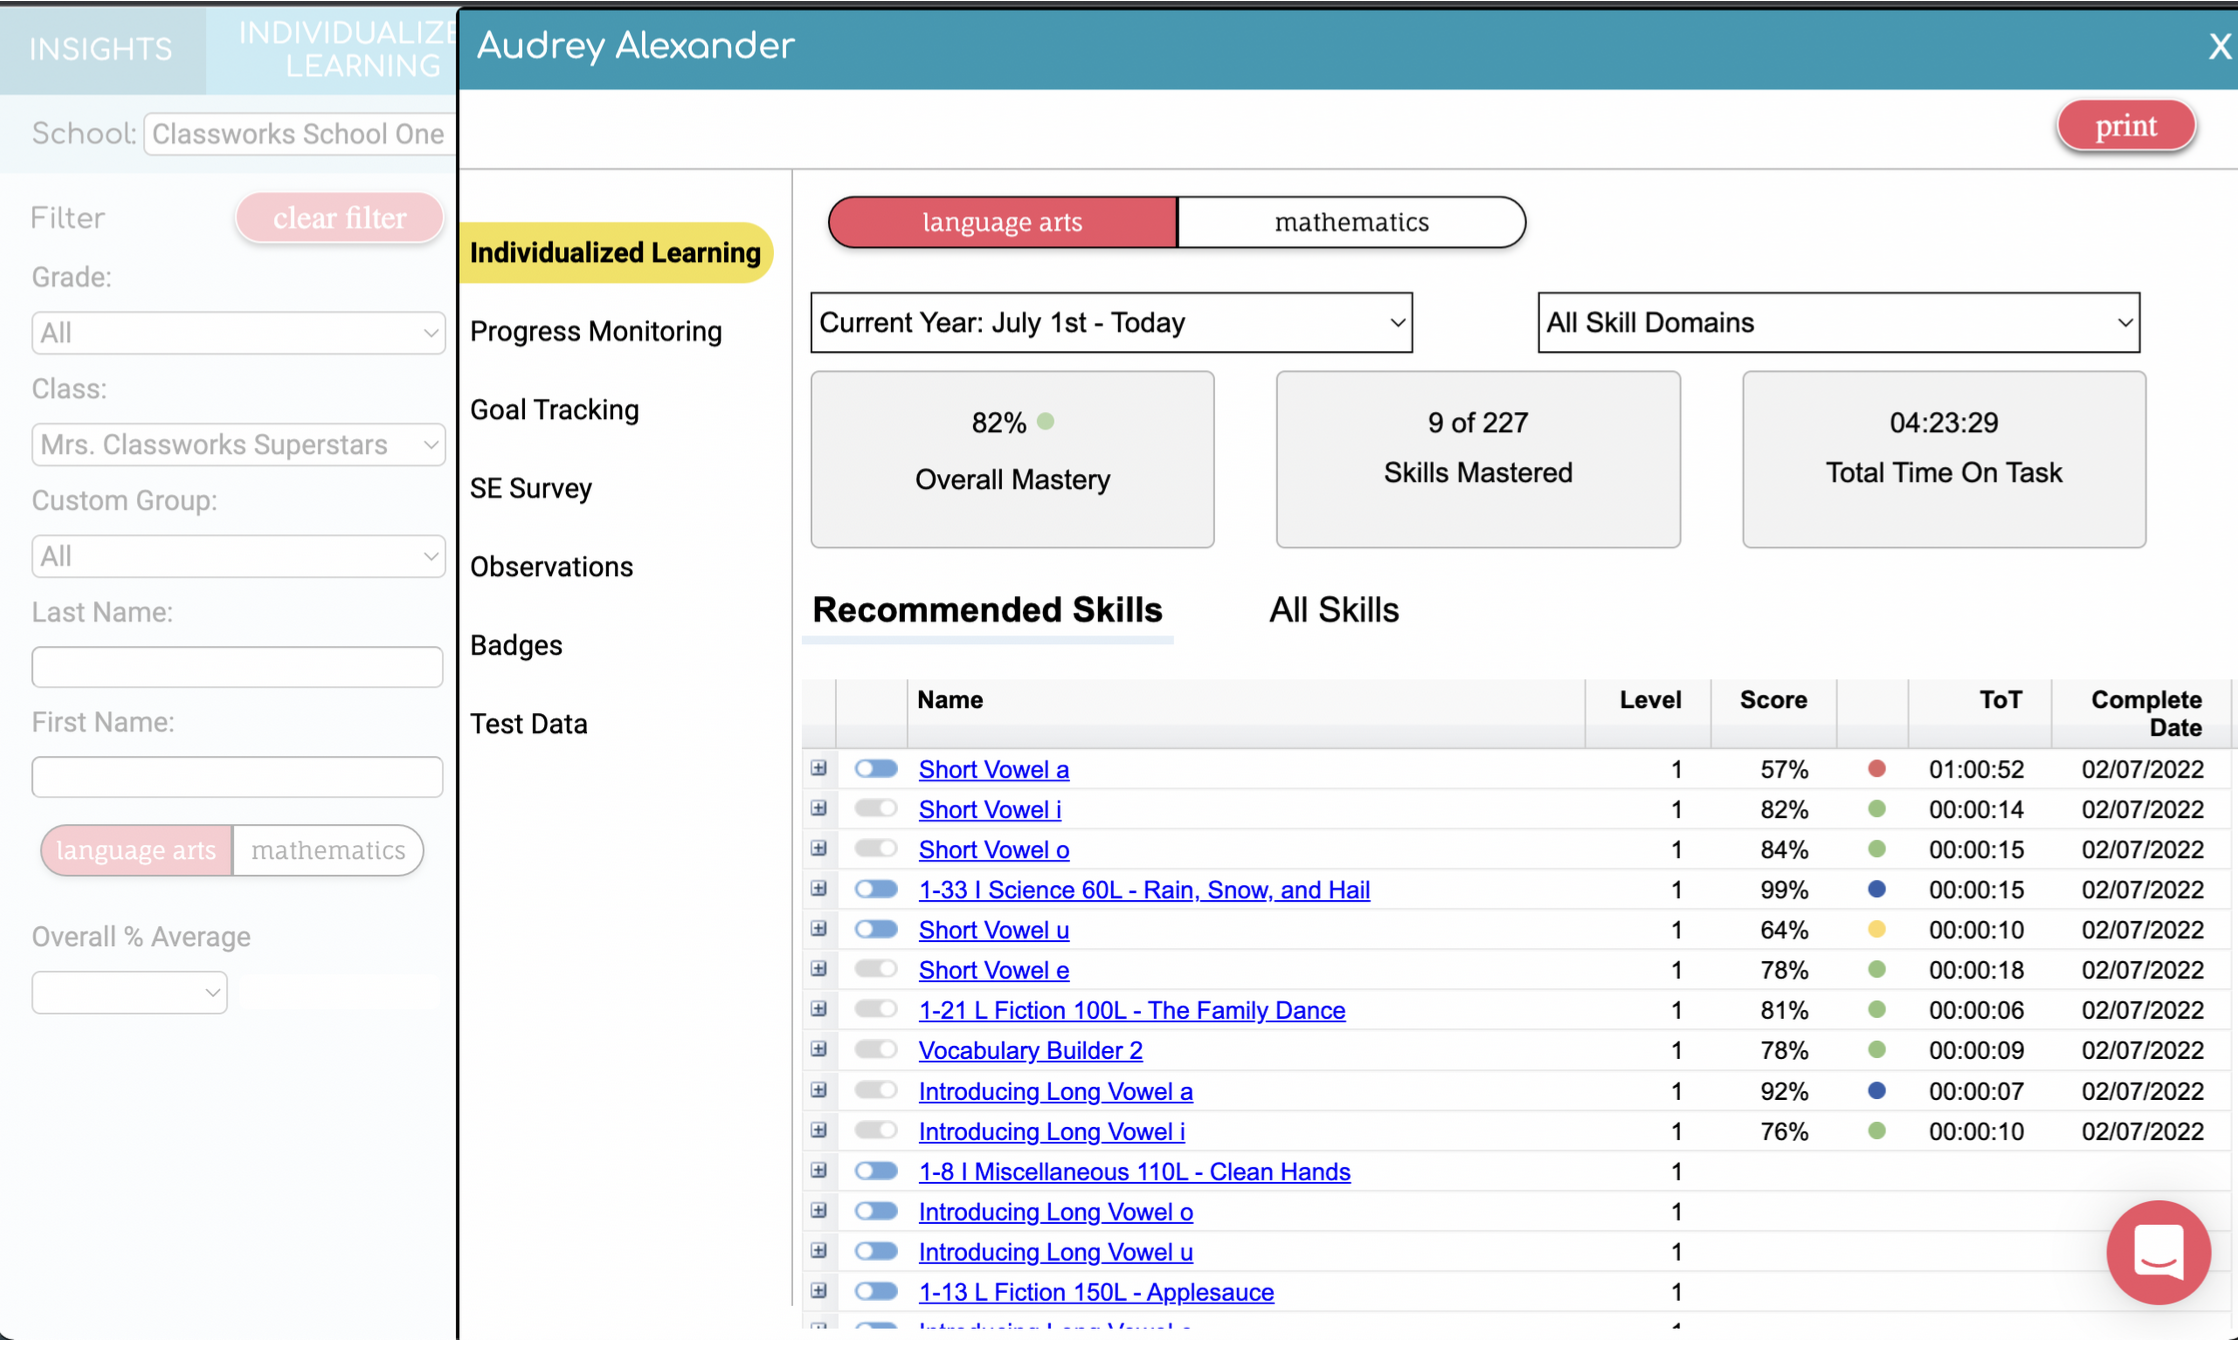Open the Class filter dropdown

coord(237,444)
